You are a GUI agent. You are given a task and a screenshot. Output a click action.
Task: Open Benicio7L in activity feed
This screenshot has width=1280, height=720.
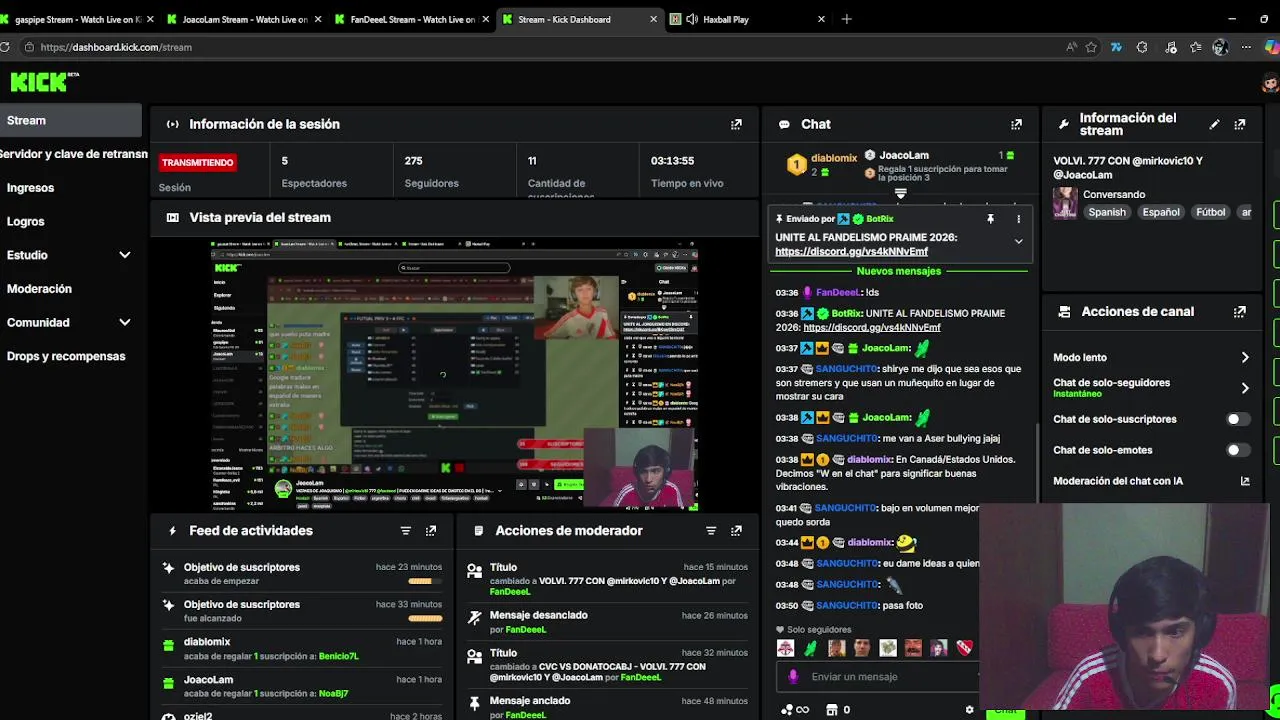[x=338, y=656]
